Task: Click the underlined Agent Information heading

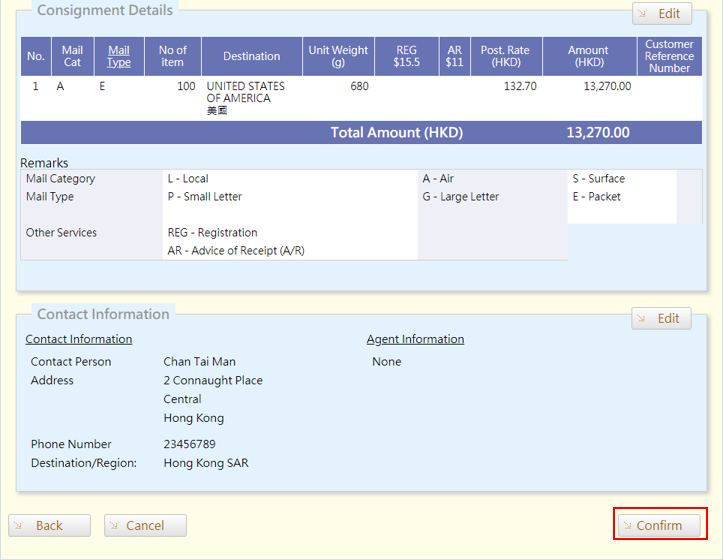Action: 415,339
